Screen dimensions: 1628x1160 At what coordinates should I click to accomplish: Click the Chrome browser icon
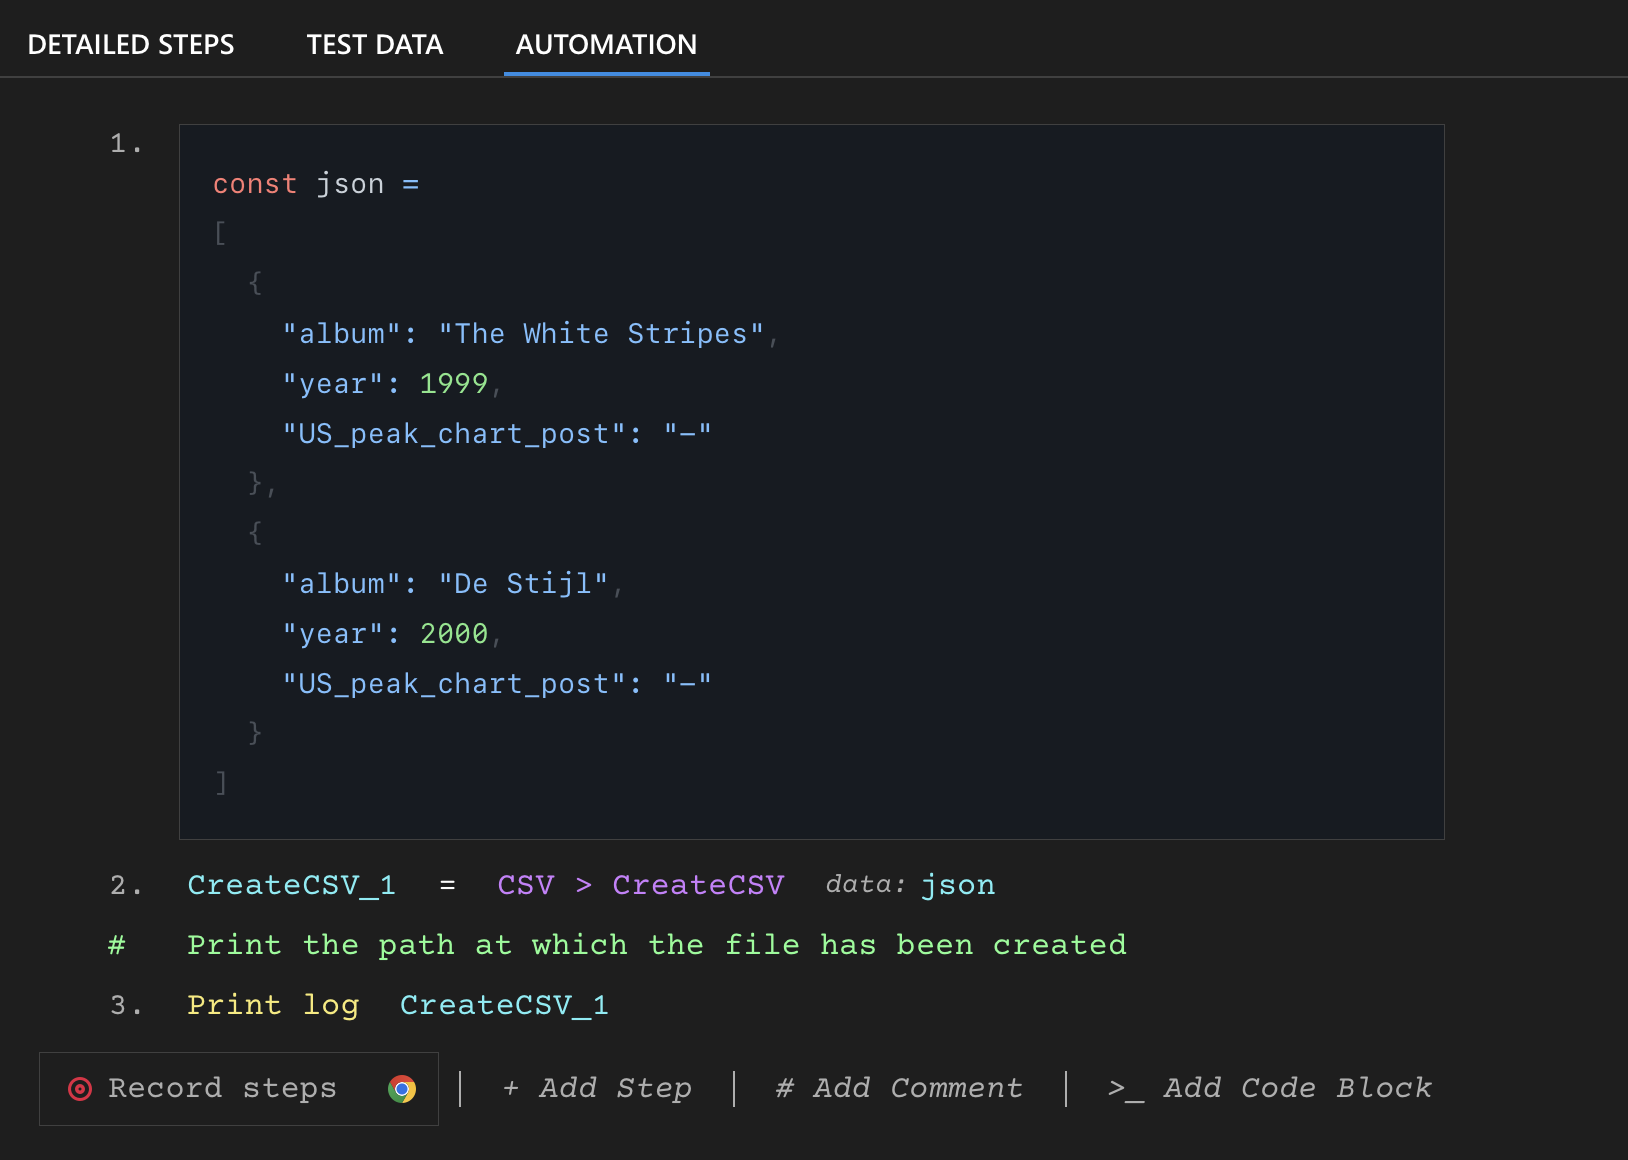(x=403, y=1088)
